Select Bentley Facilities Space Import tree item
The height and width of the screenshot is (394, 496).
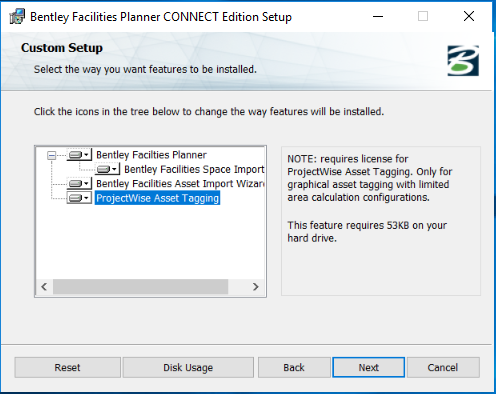click(x=194, y=169)
